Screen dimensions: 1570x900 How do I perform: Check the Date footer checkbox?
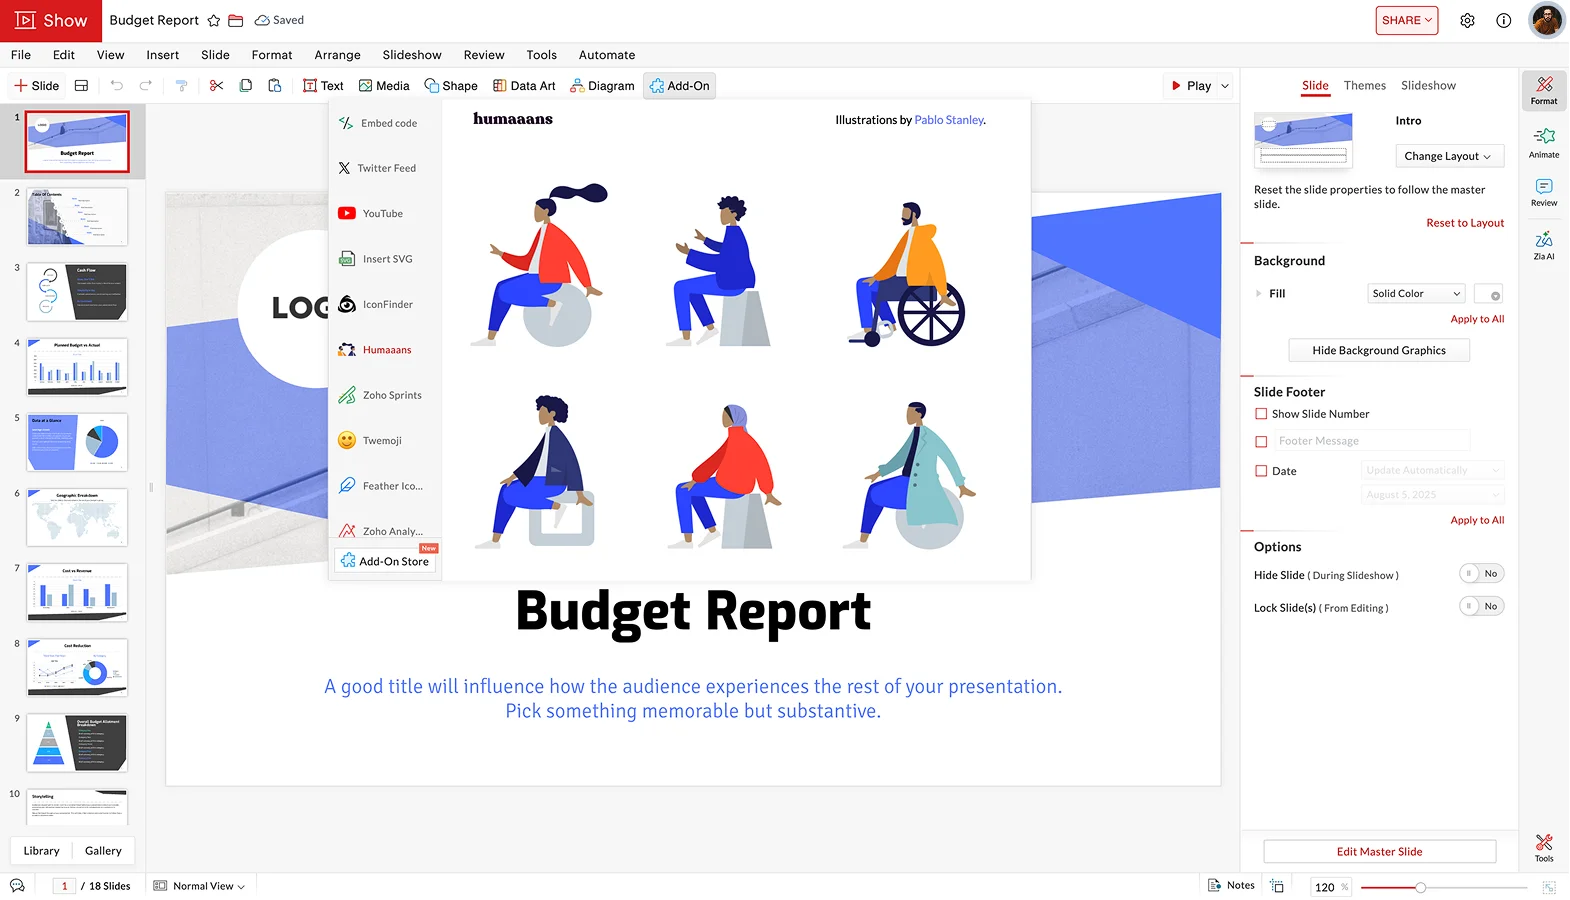point(1261,471)
